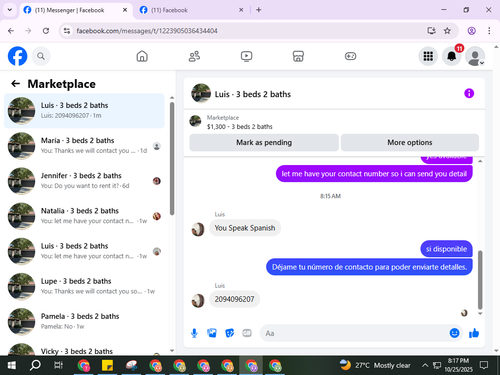Viewport: 500px width, 375px height.
Task: Open Vicky - 3 beds 2 baths chat
Action: (84, 349)
